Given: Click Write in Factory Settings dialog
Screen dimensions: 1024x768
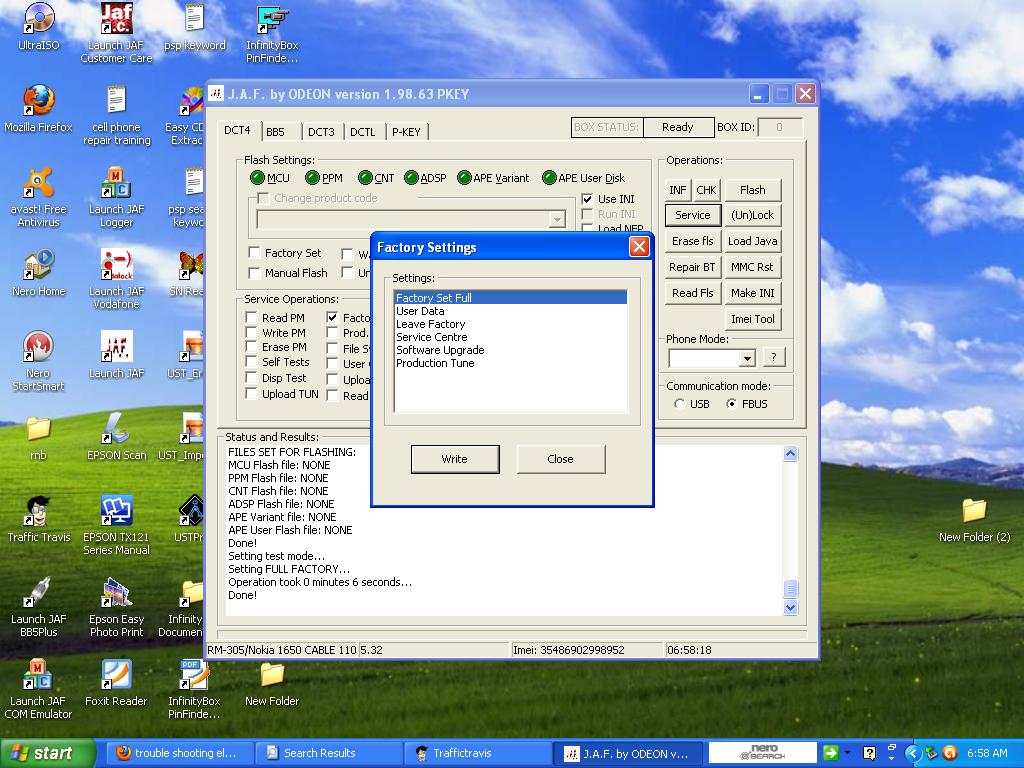Looking at the screenshot, I should coord(455,459).
